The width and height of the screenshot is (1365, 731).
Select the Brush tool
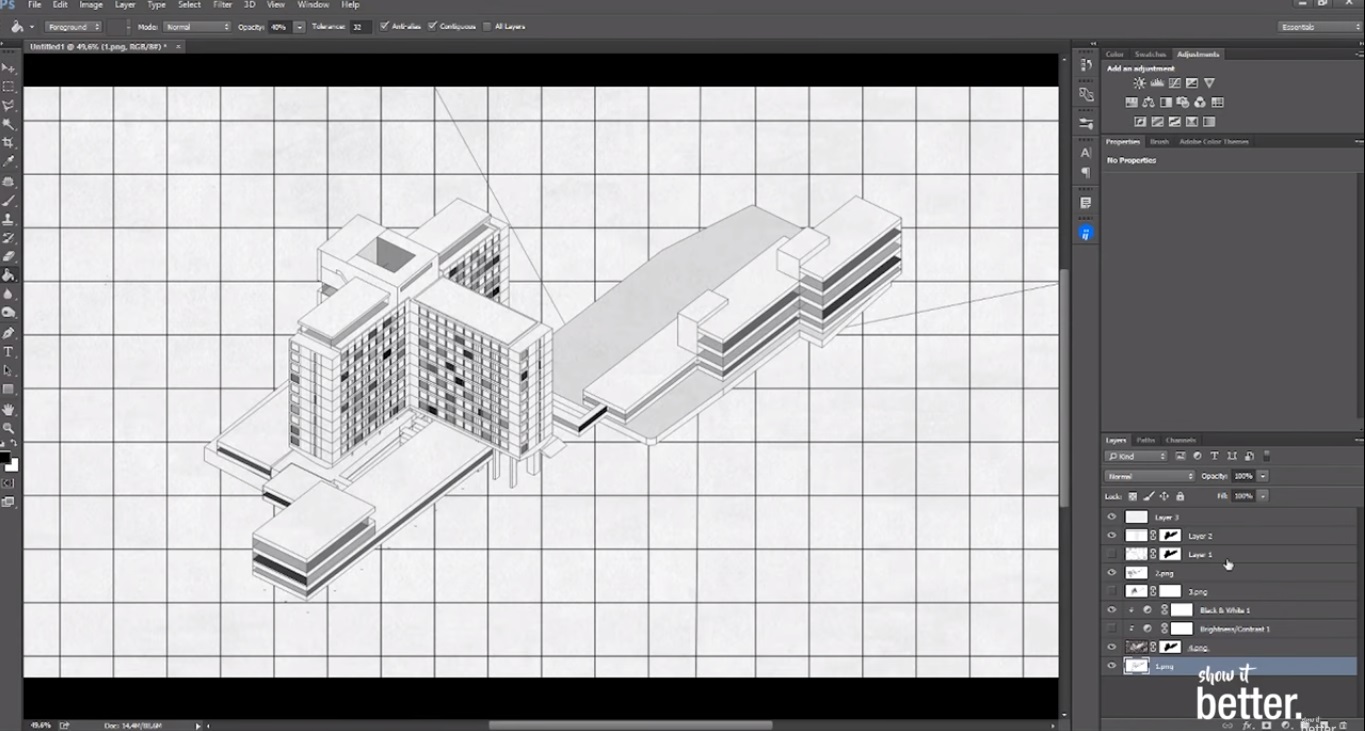[9, 198]
